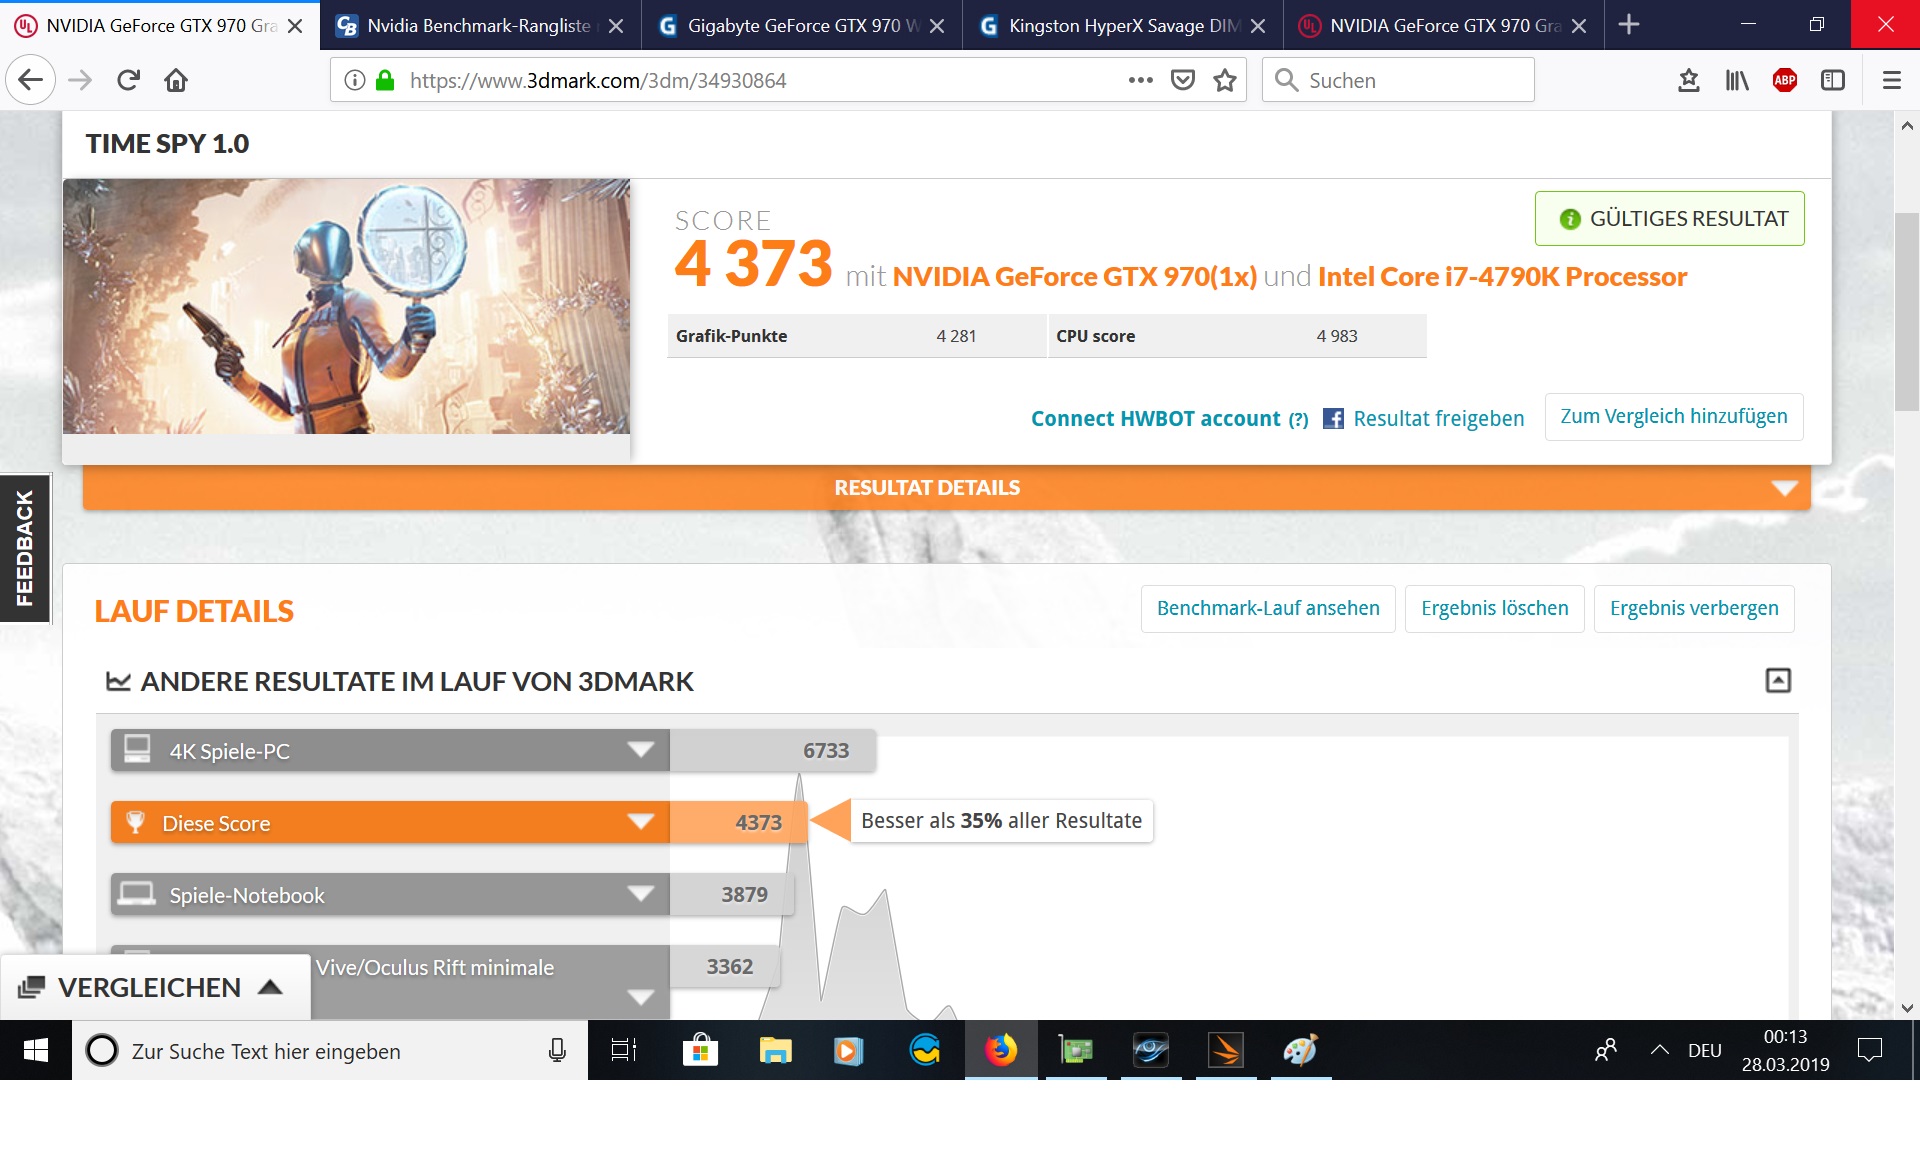Expand the 4K Spiele-PC dropdown

pyautogui.click(x=640, y=750)
